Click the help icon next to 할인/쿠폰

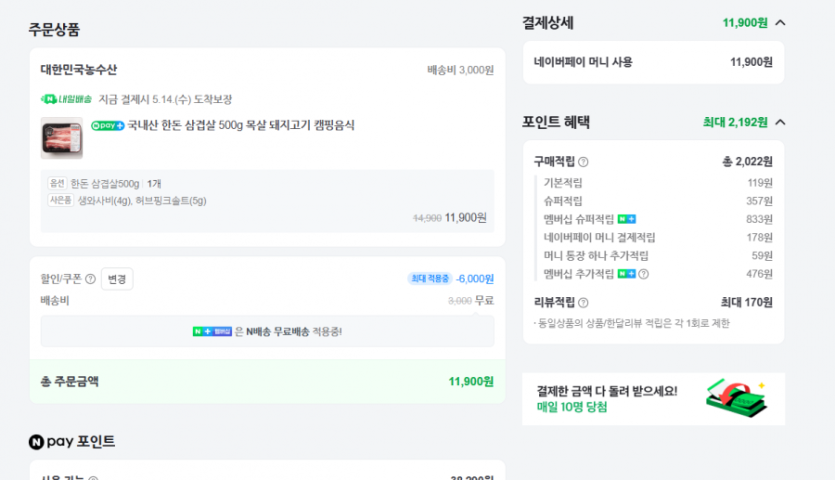click(90, 279)
